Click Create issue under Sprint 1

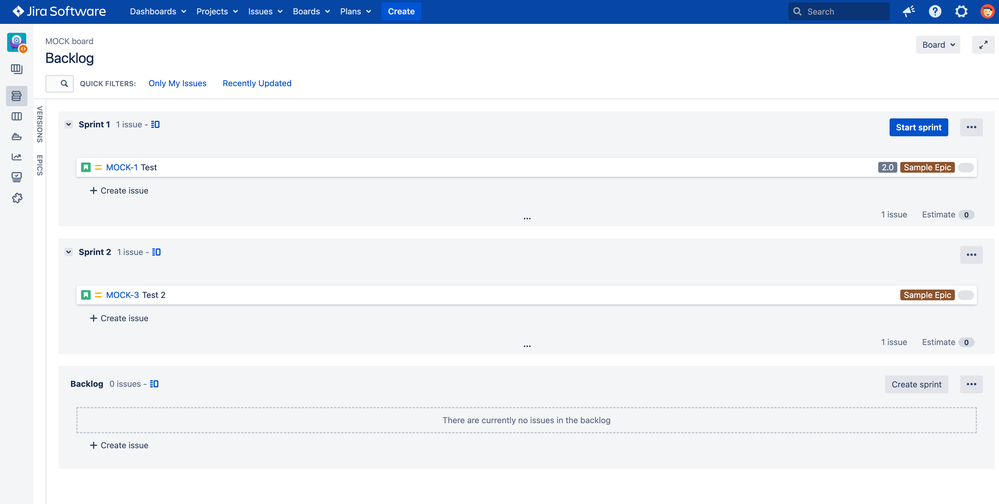click(x=119, y=191)
